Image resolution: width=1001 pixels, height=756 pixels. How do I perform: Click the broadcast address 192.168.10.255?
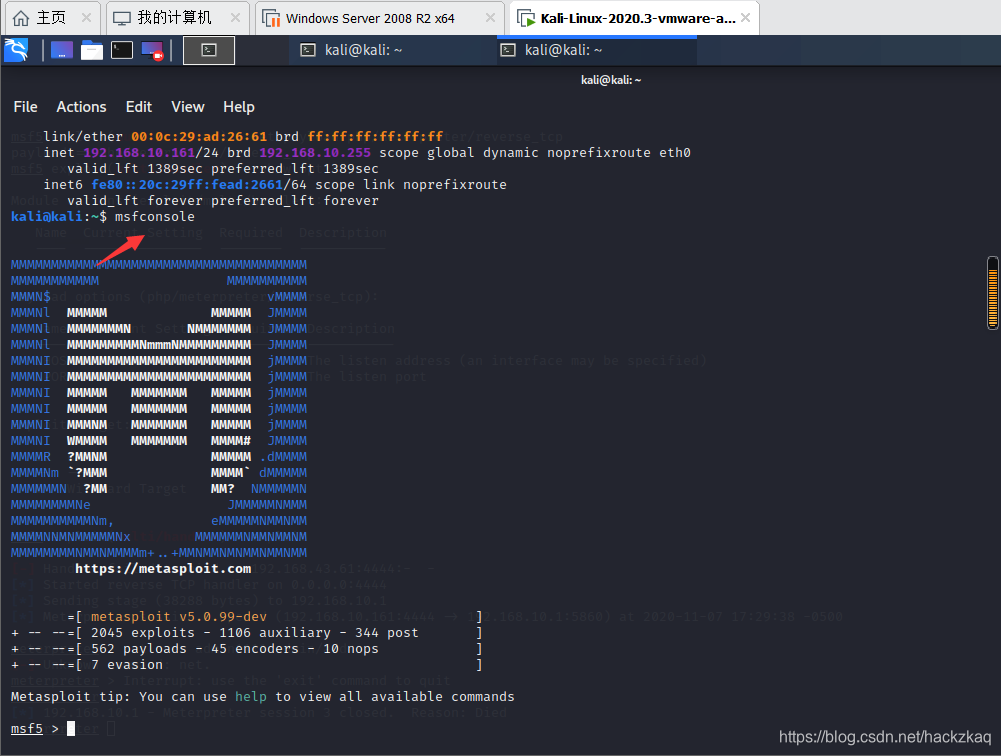click(x=315, y=153)
